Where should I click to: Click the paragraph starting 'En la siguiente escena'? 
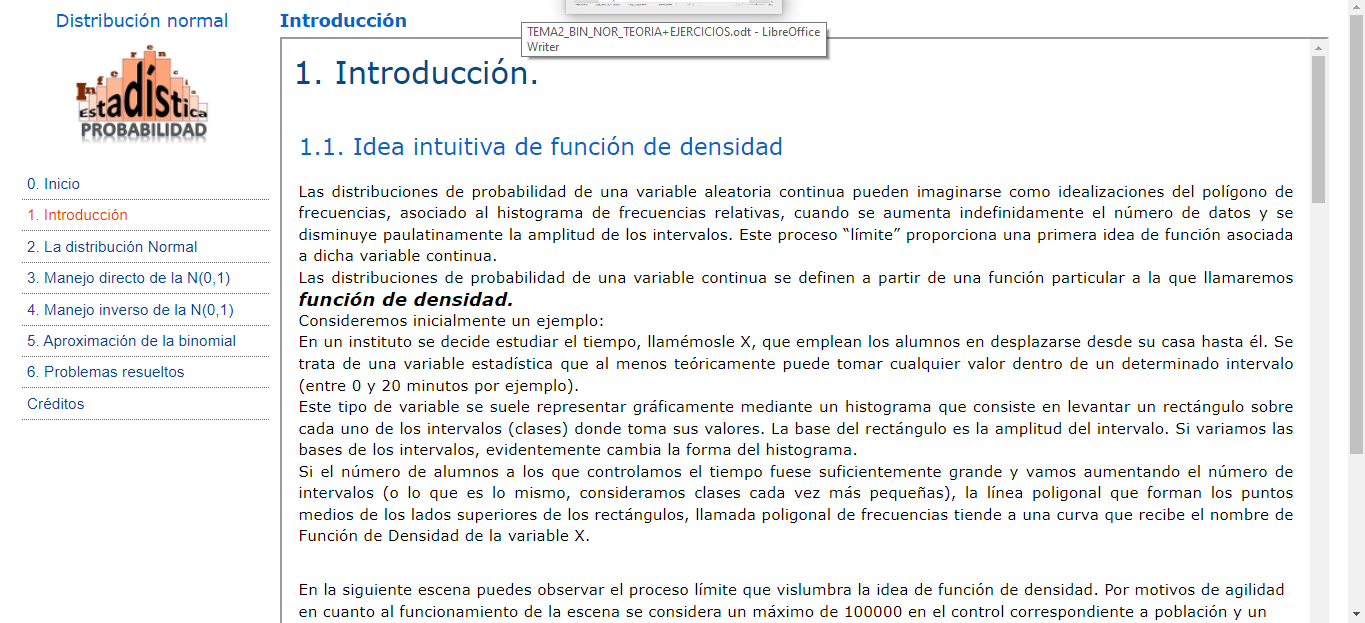(x=790, y=600)
